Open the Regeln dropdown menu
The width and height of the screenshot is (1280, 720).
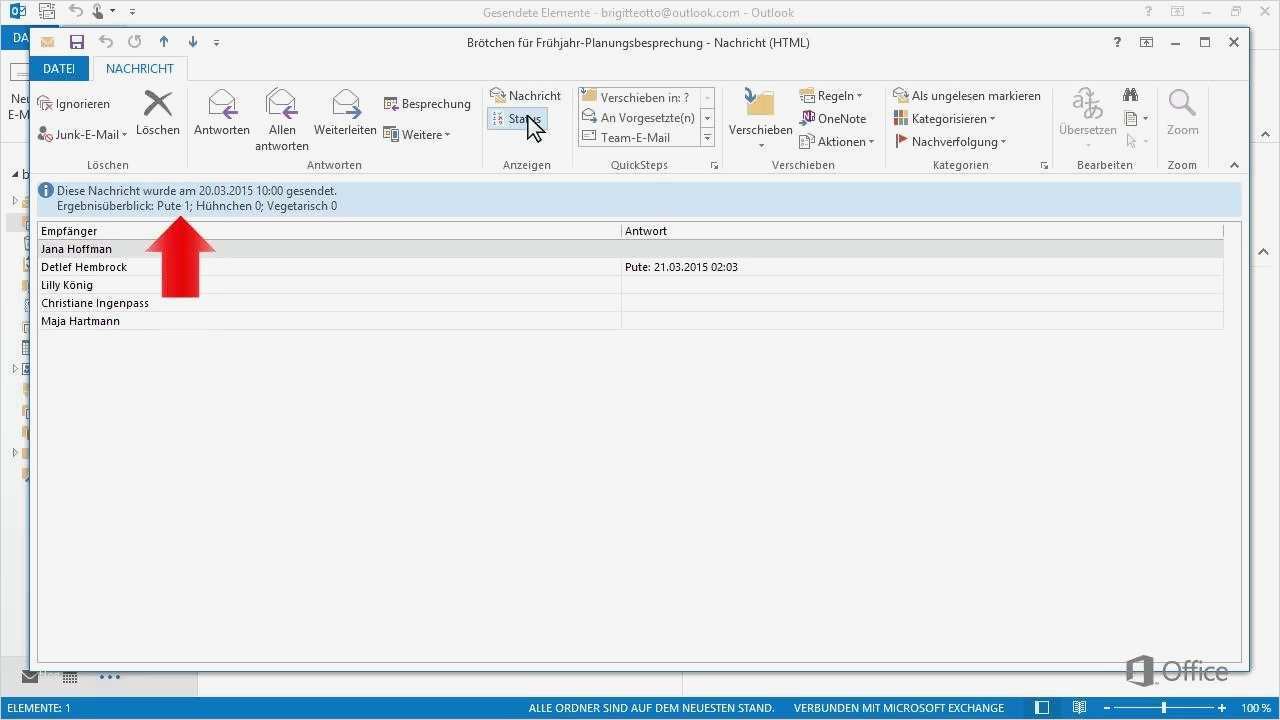[833, 95]
